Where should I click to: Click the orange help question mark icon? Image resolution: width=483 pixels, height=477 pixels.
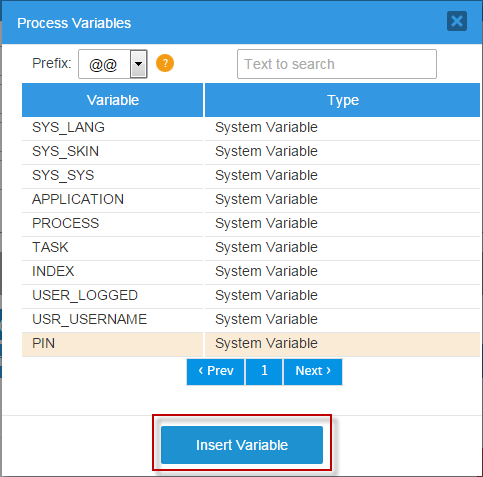(165, 63)
